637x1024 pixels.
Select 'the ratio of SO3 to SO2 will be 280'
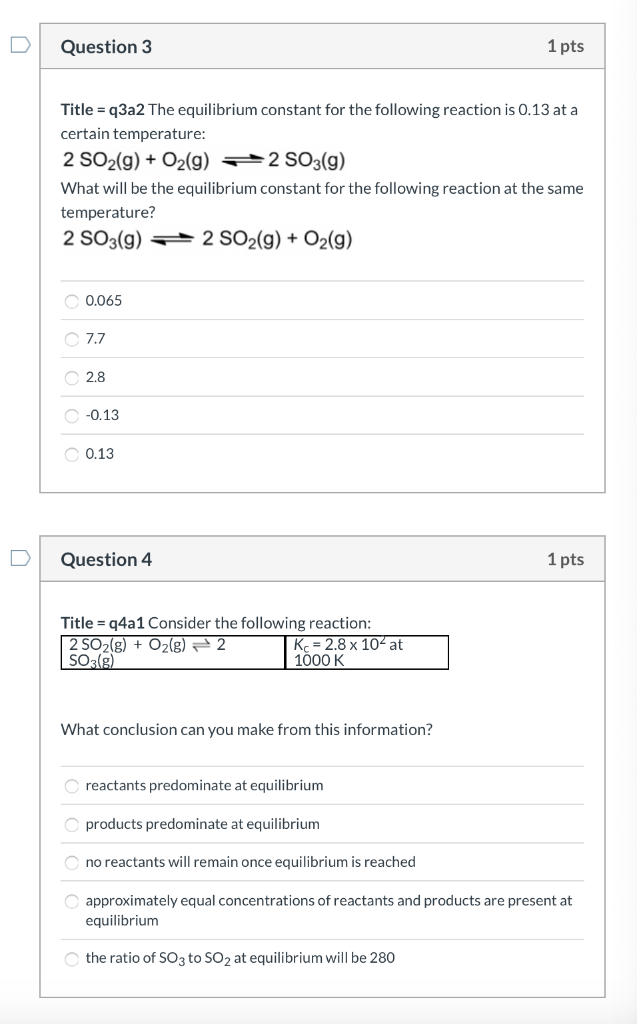pos(71,958)
